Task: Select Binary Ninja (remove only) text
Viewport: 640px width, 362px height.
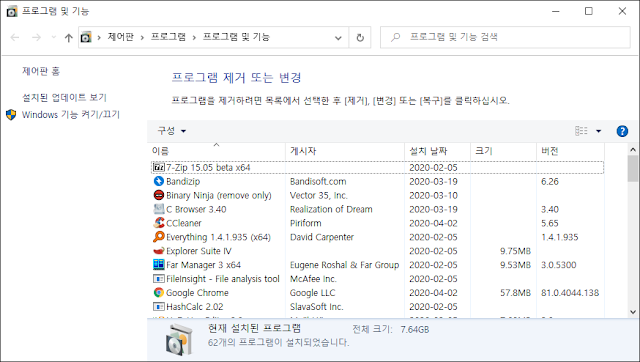Action: pyautogui.click(x=219, y=195)
